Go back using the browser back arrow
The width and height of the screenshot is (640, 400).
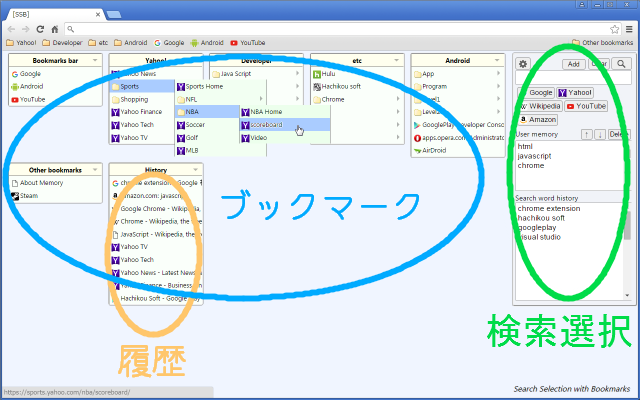coord(11,29)
